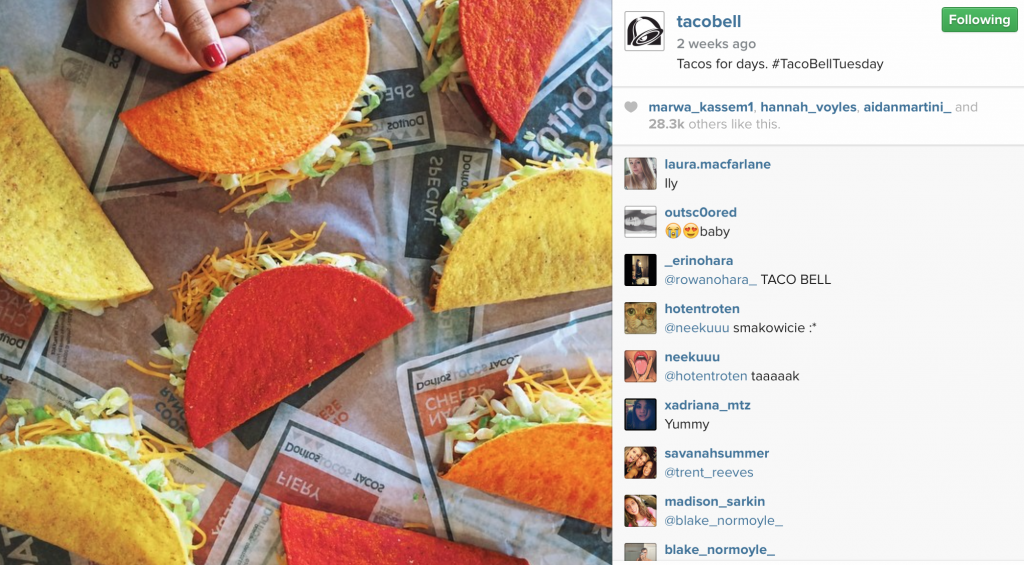Open hannah_voyles profile from likes
The width and height of the screenshot is (1024, 565).
click(808, 107)
